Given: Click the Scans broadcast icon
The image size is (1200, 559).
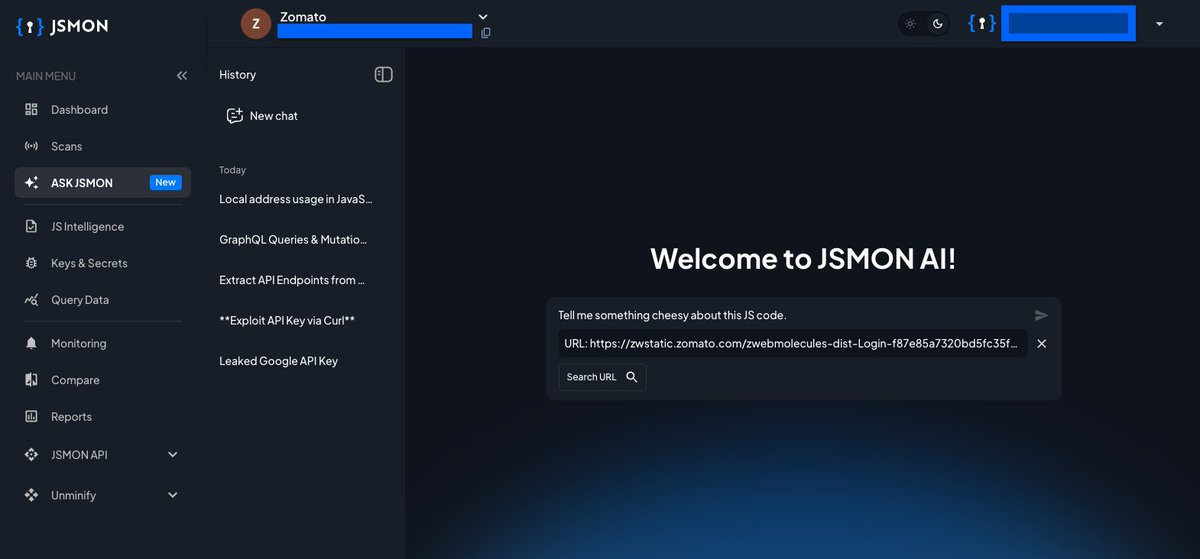Looking at the screenshot, I should (x=31, y=146).
